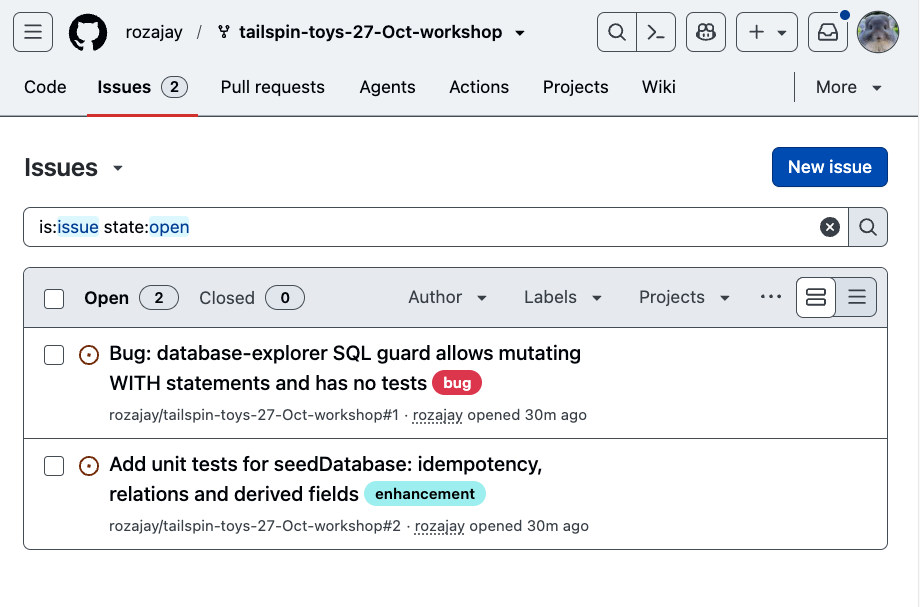920x607 pixels.
Task: Open the Issues tab
Action: tap(142, 87)
